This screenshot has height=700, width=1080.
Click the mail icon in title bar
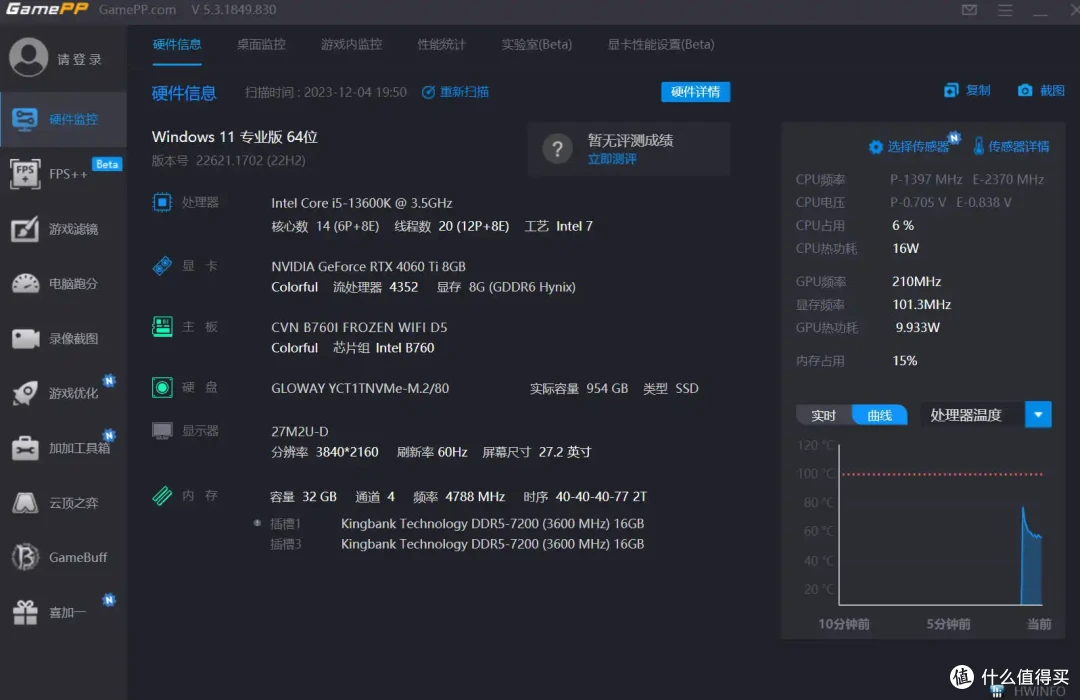[969, 10]
